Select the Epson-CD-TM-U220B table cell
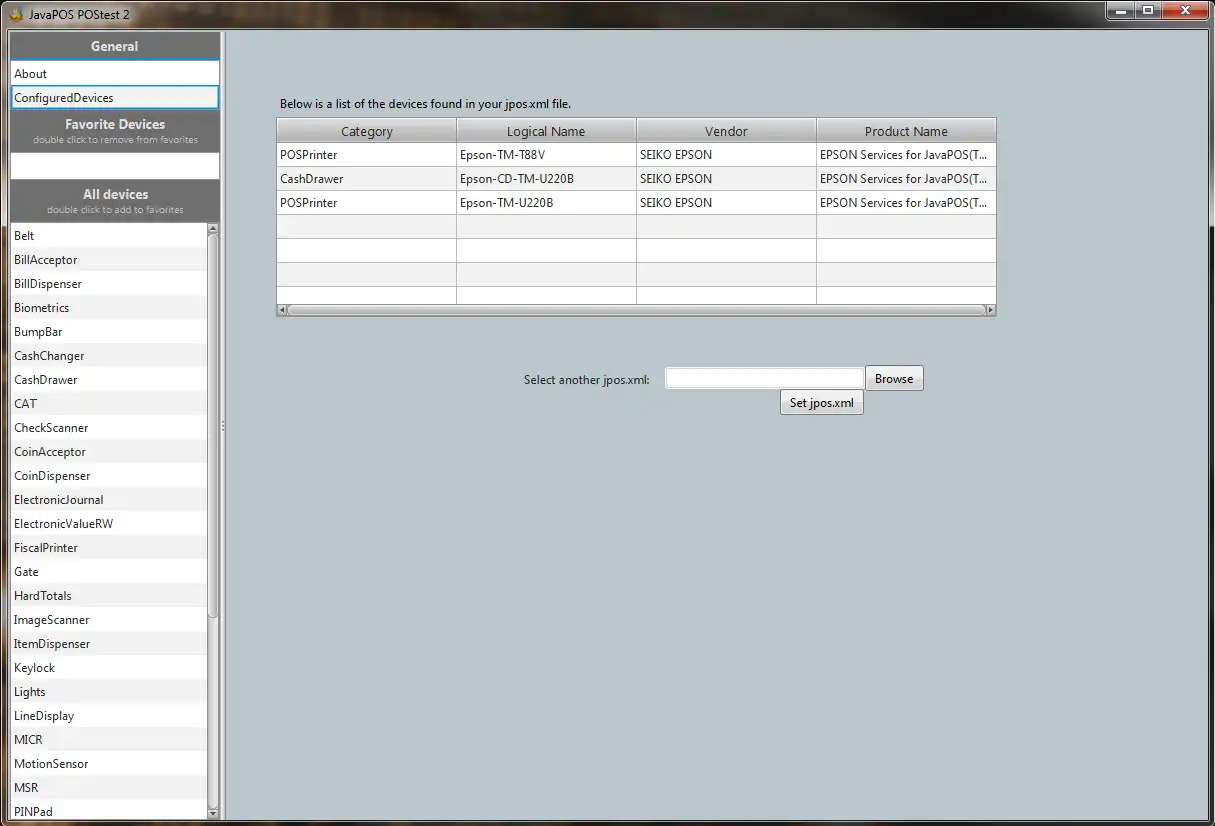1215x826 pixels. (546, 179)
